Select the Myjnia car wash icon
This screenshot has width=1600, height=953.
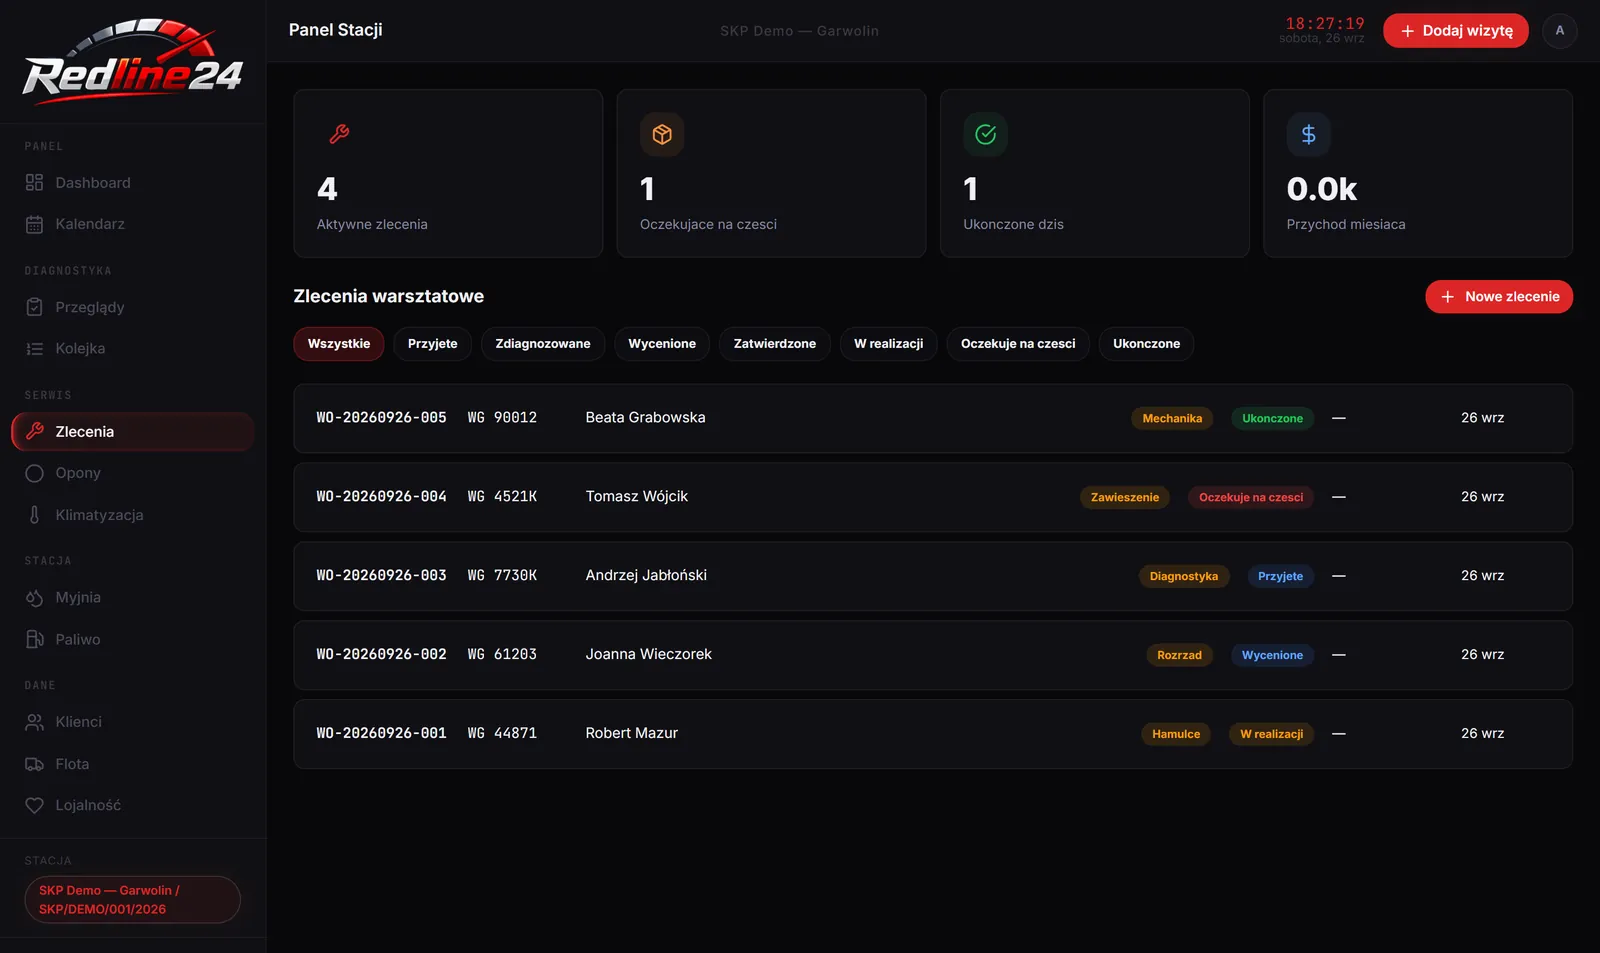(x=34, y=597)
